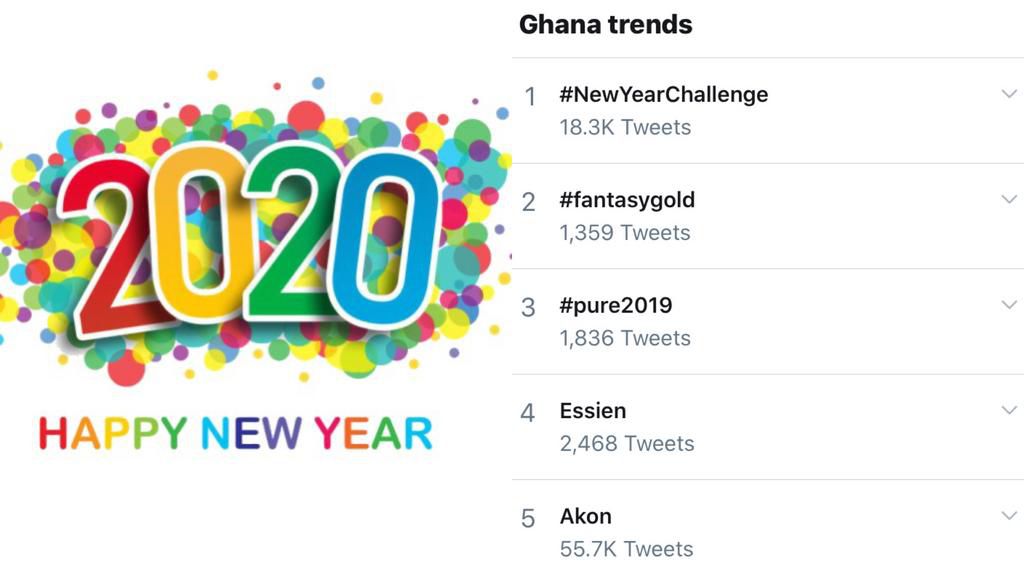
Task: Open options chevron for #fantasygold trend
Action: tap(1009, 199)
